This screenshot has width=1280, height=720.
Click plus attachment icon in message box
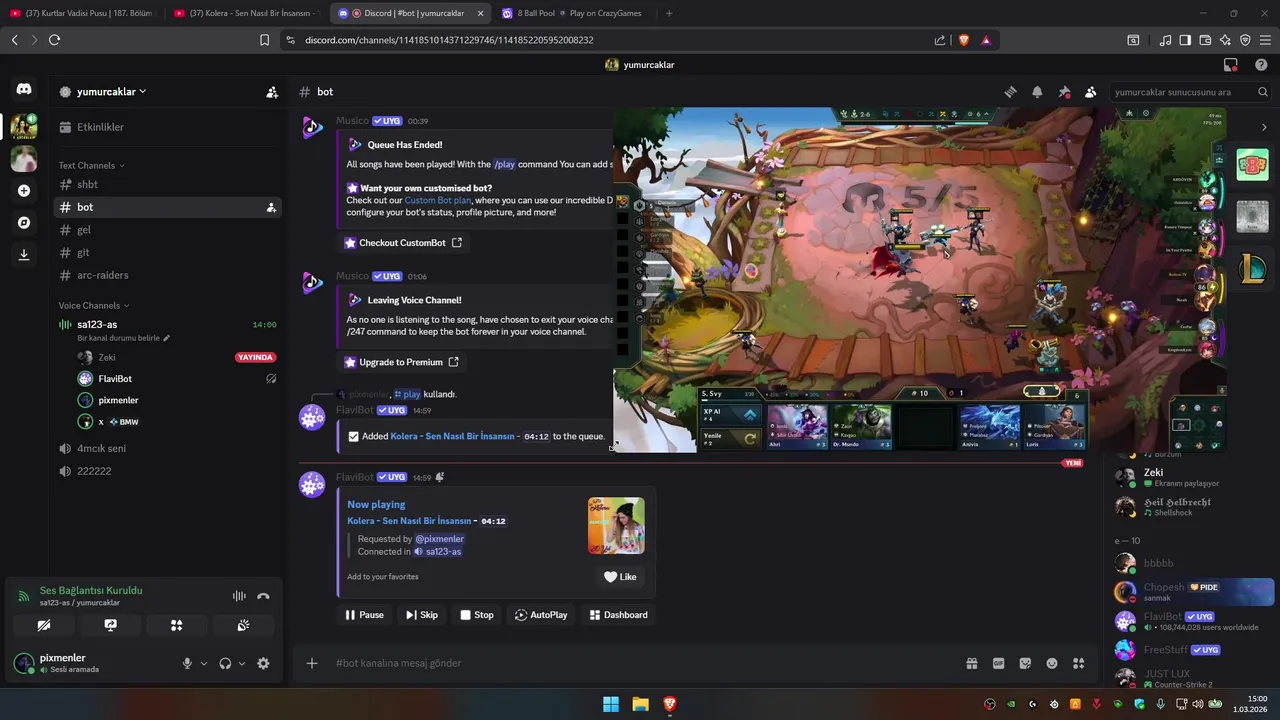(312, 663)
